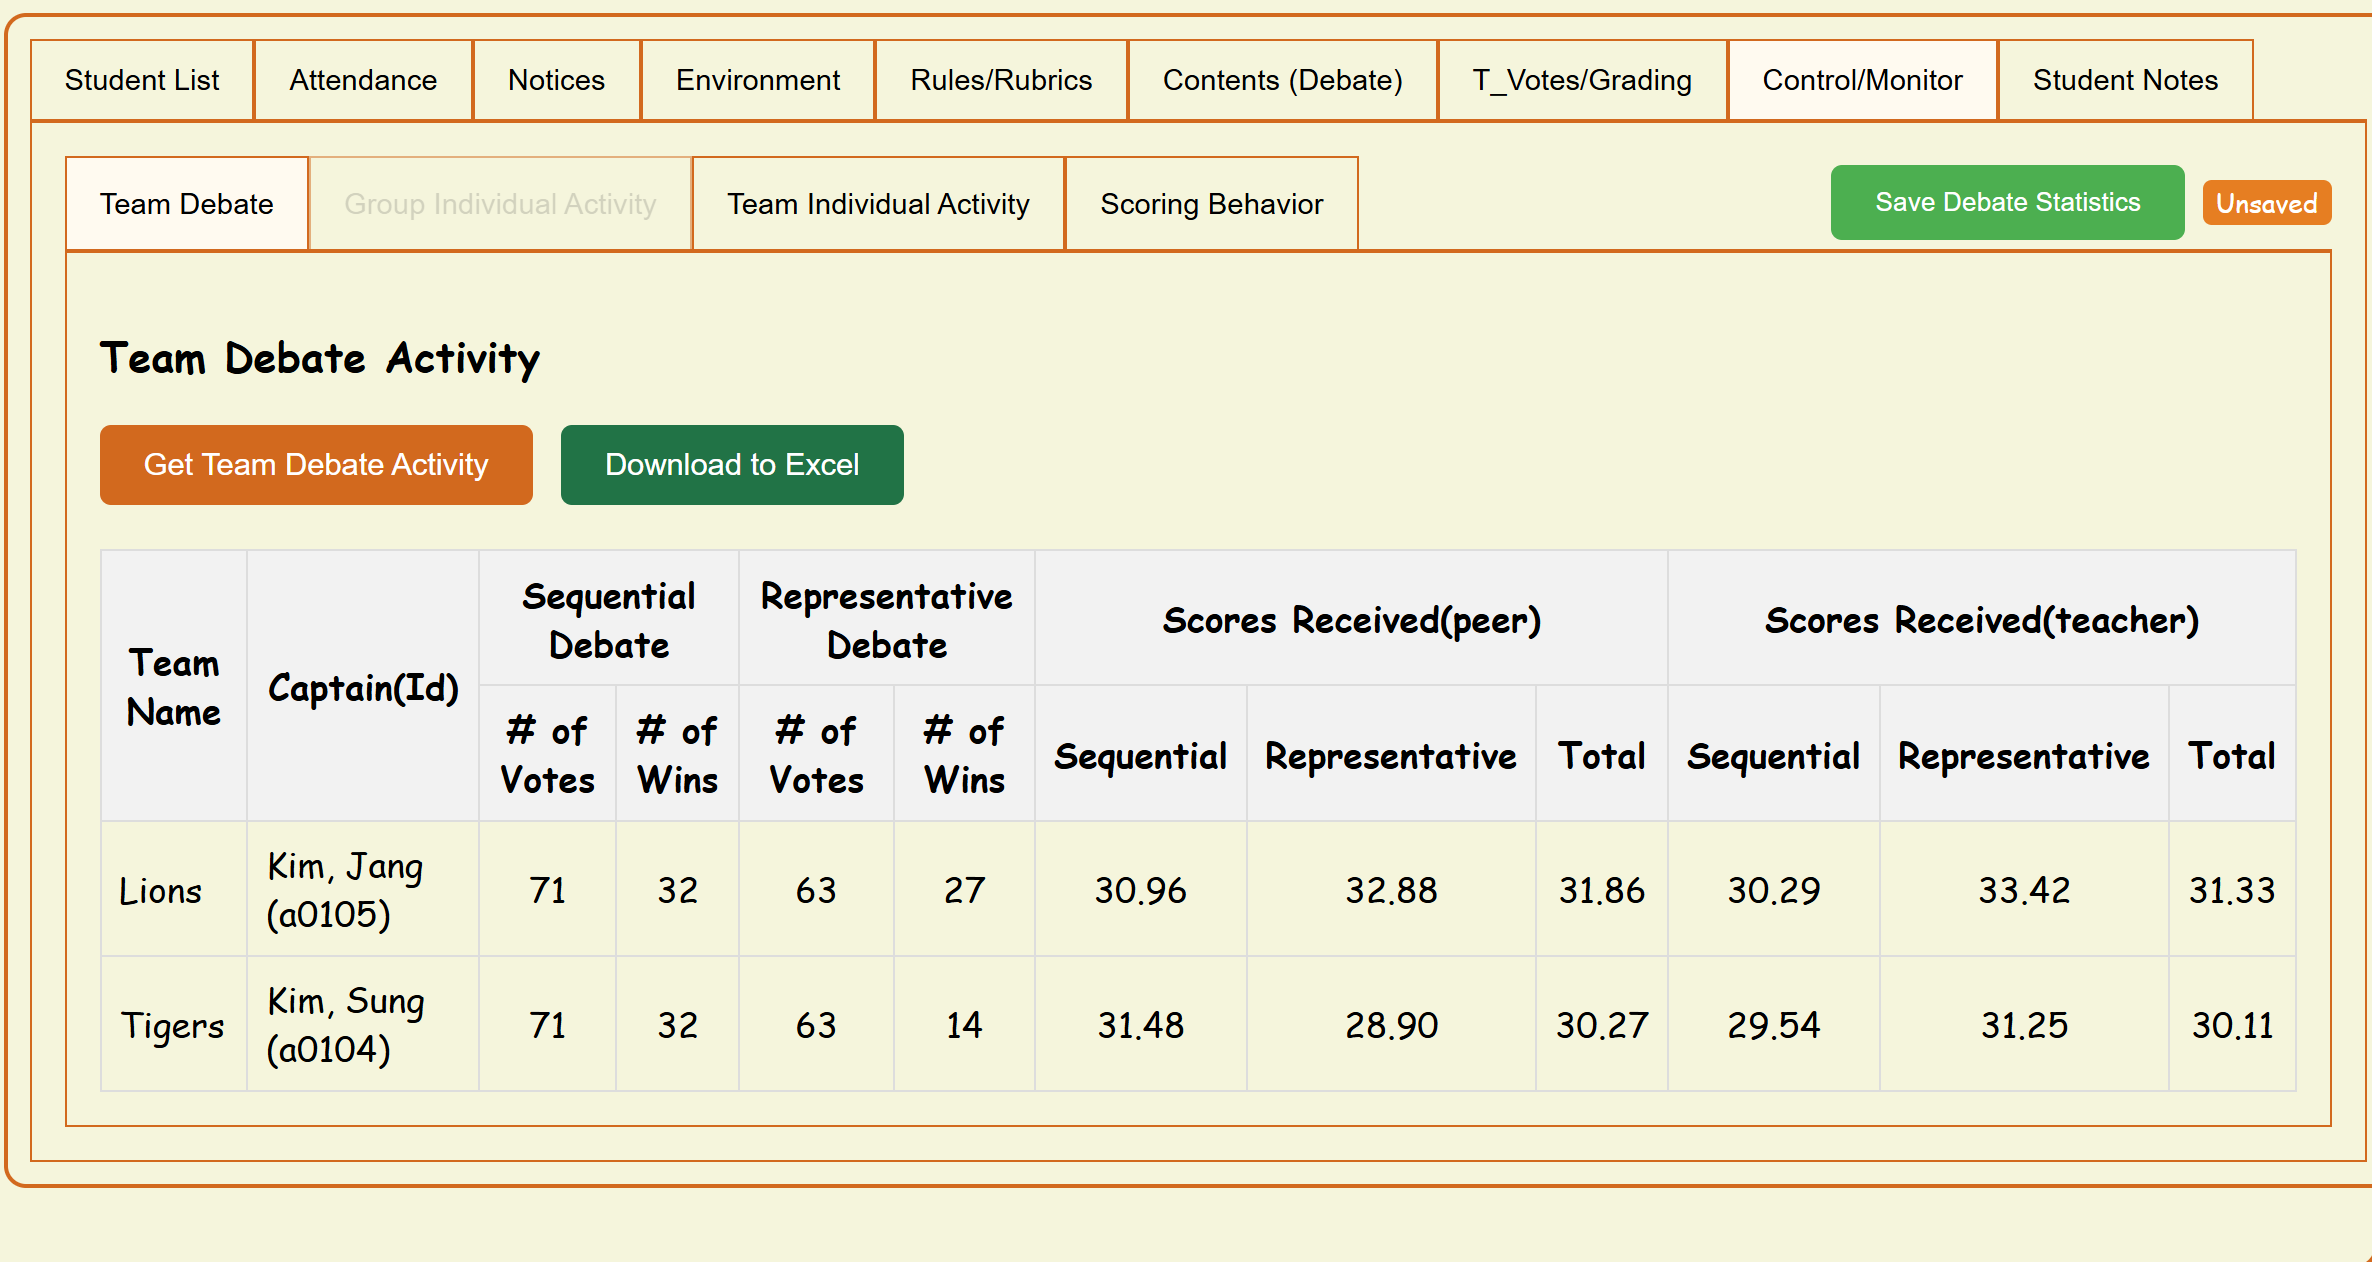Screen dimensions: 2372x1262
Task: Switch to the T_Votes/Grading tab
Action: (1582, 80)
